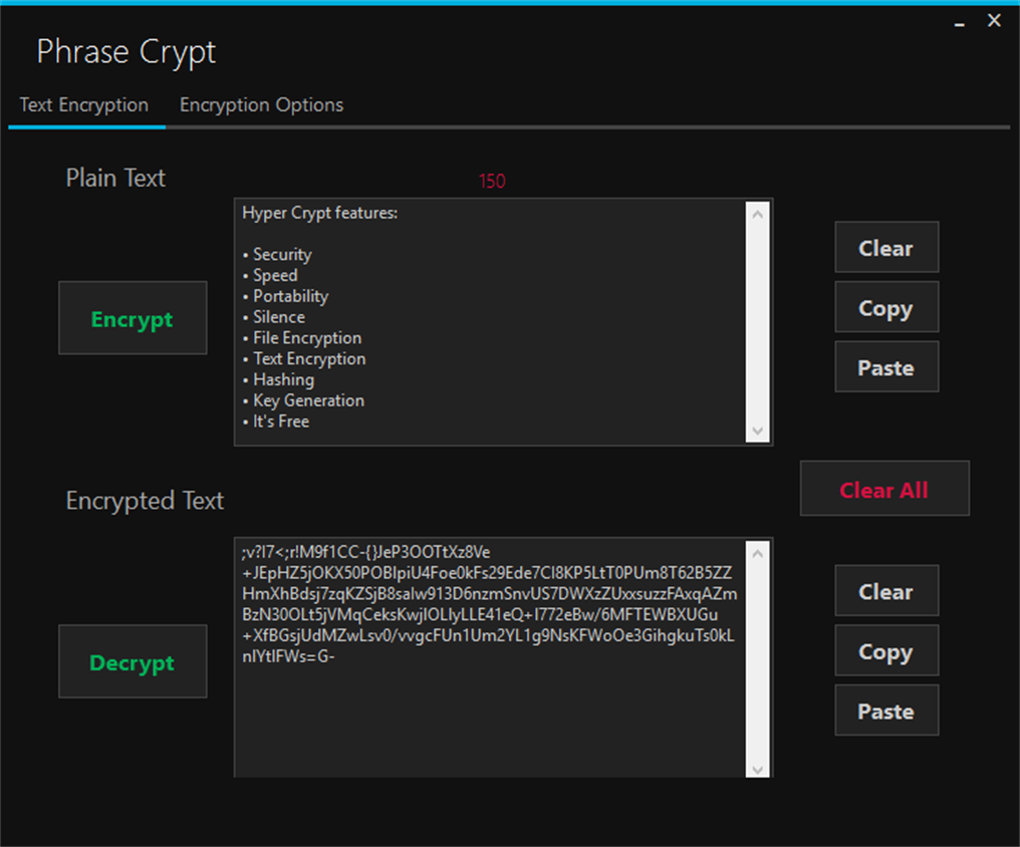The width and height of the screenshot is (1020, 847).
Task: Click the 'Hyper Crypt features:' line
Action: (x=319, y=213)
